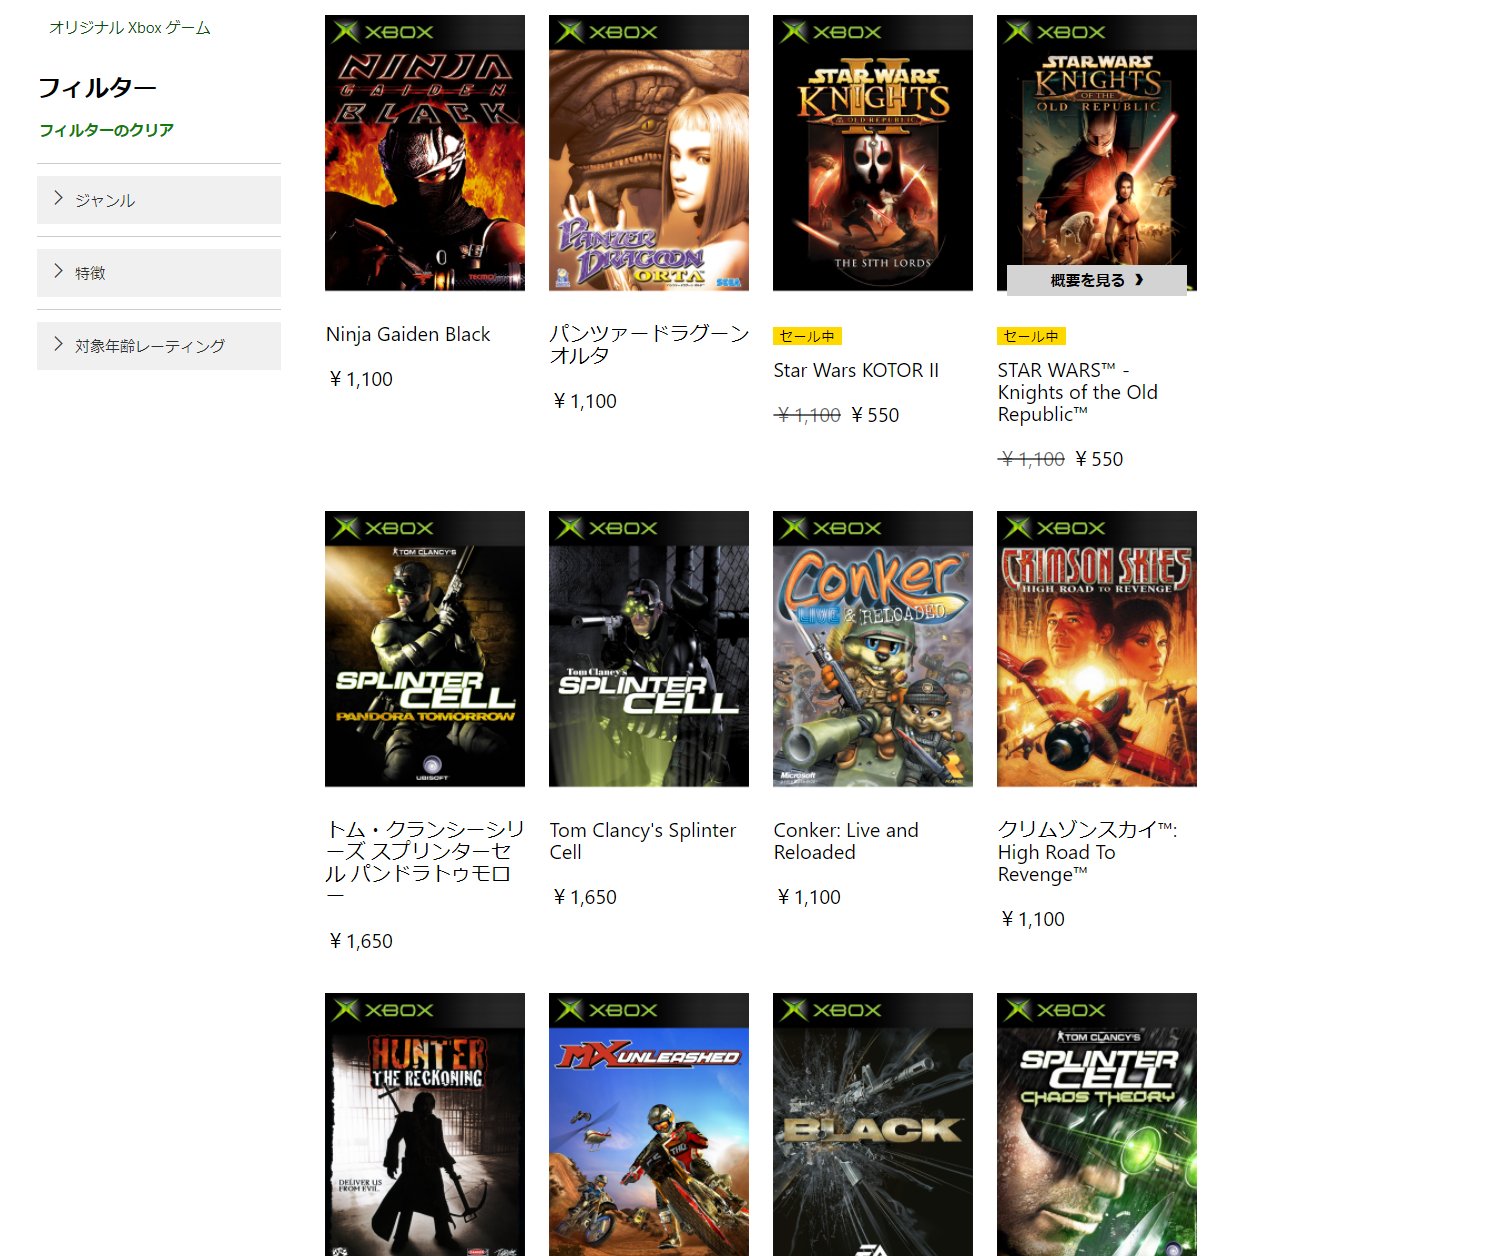The height and width of the screenshot is (1256, 1486).
Task: Open the original Splinter Cell cover art
Action: point(649,649)
